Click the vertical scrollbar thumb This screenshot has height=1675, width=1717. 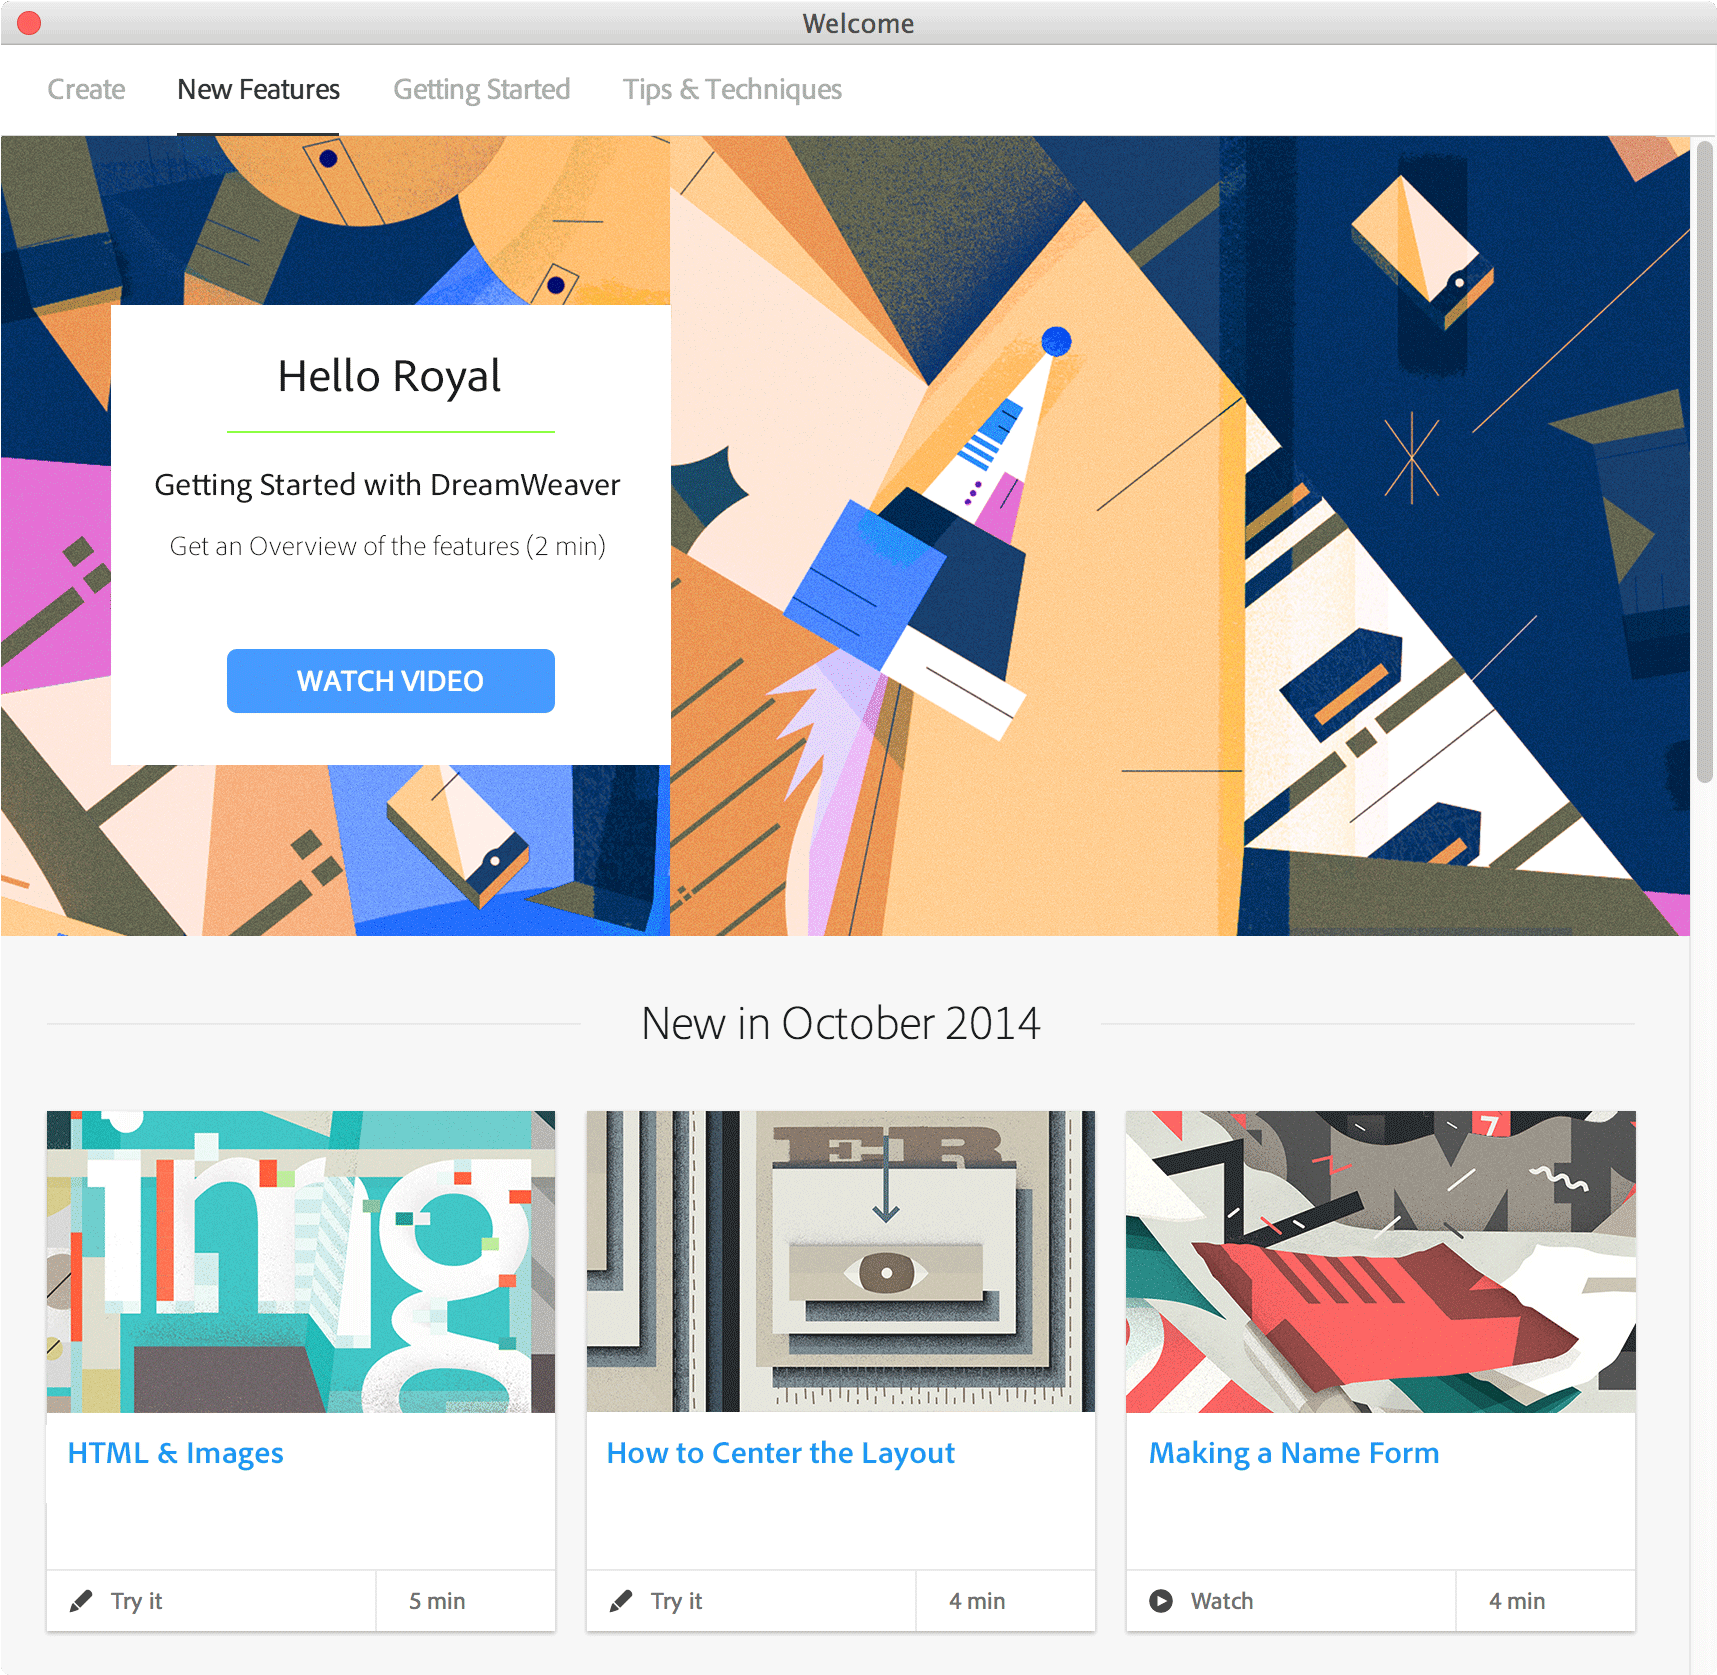(x=1705, y=462)
